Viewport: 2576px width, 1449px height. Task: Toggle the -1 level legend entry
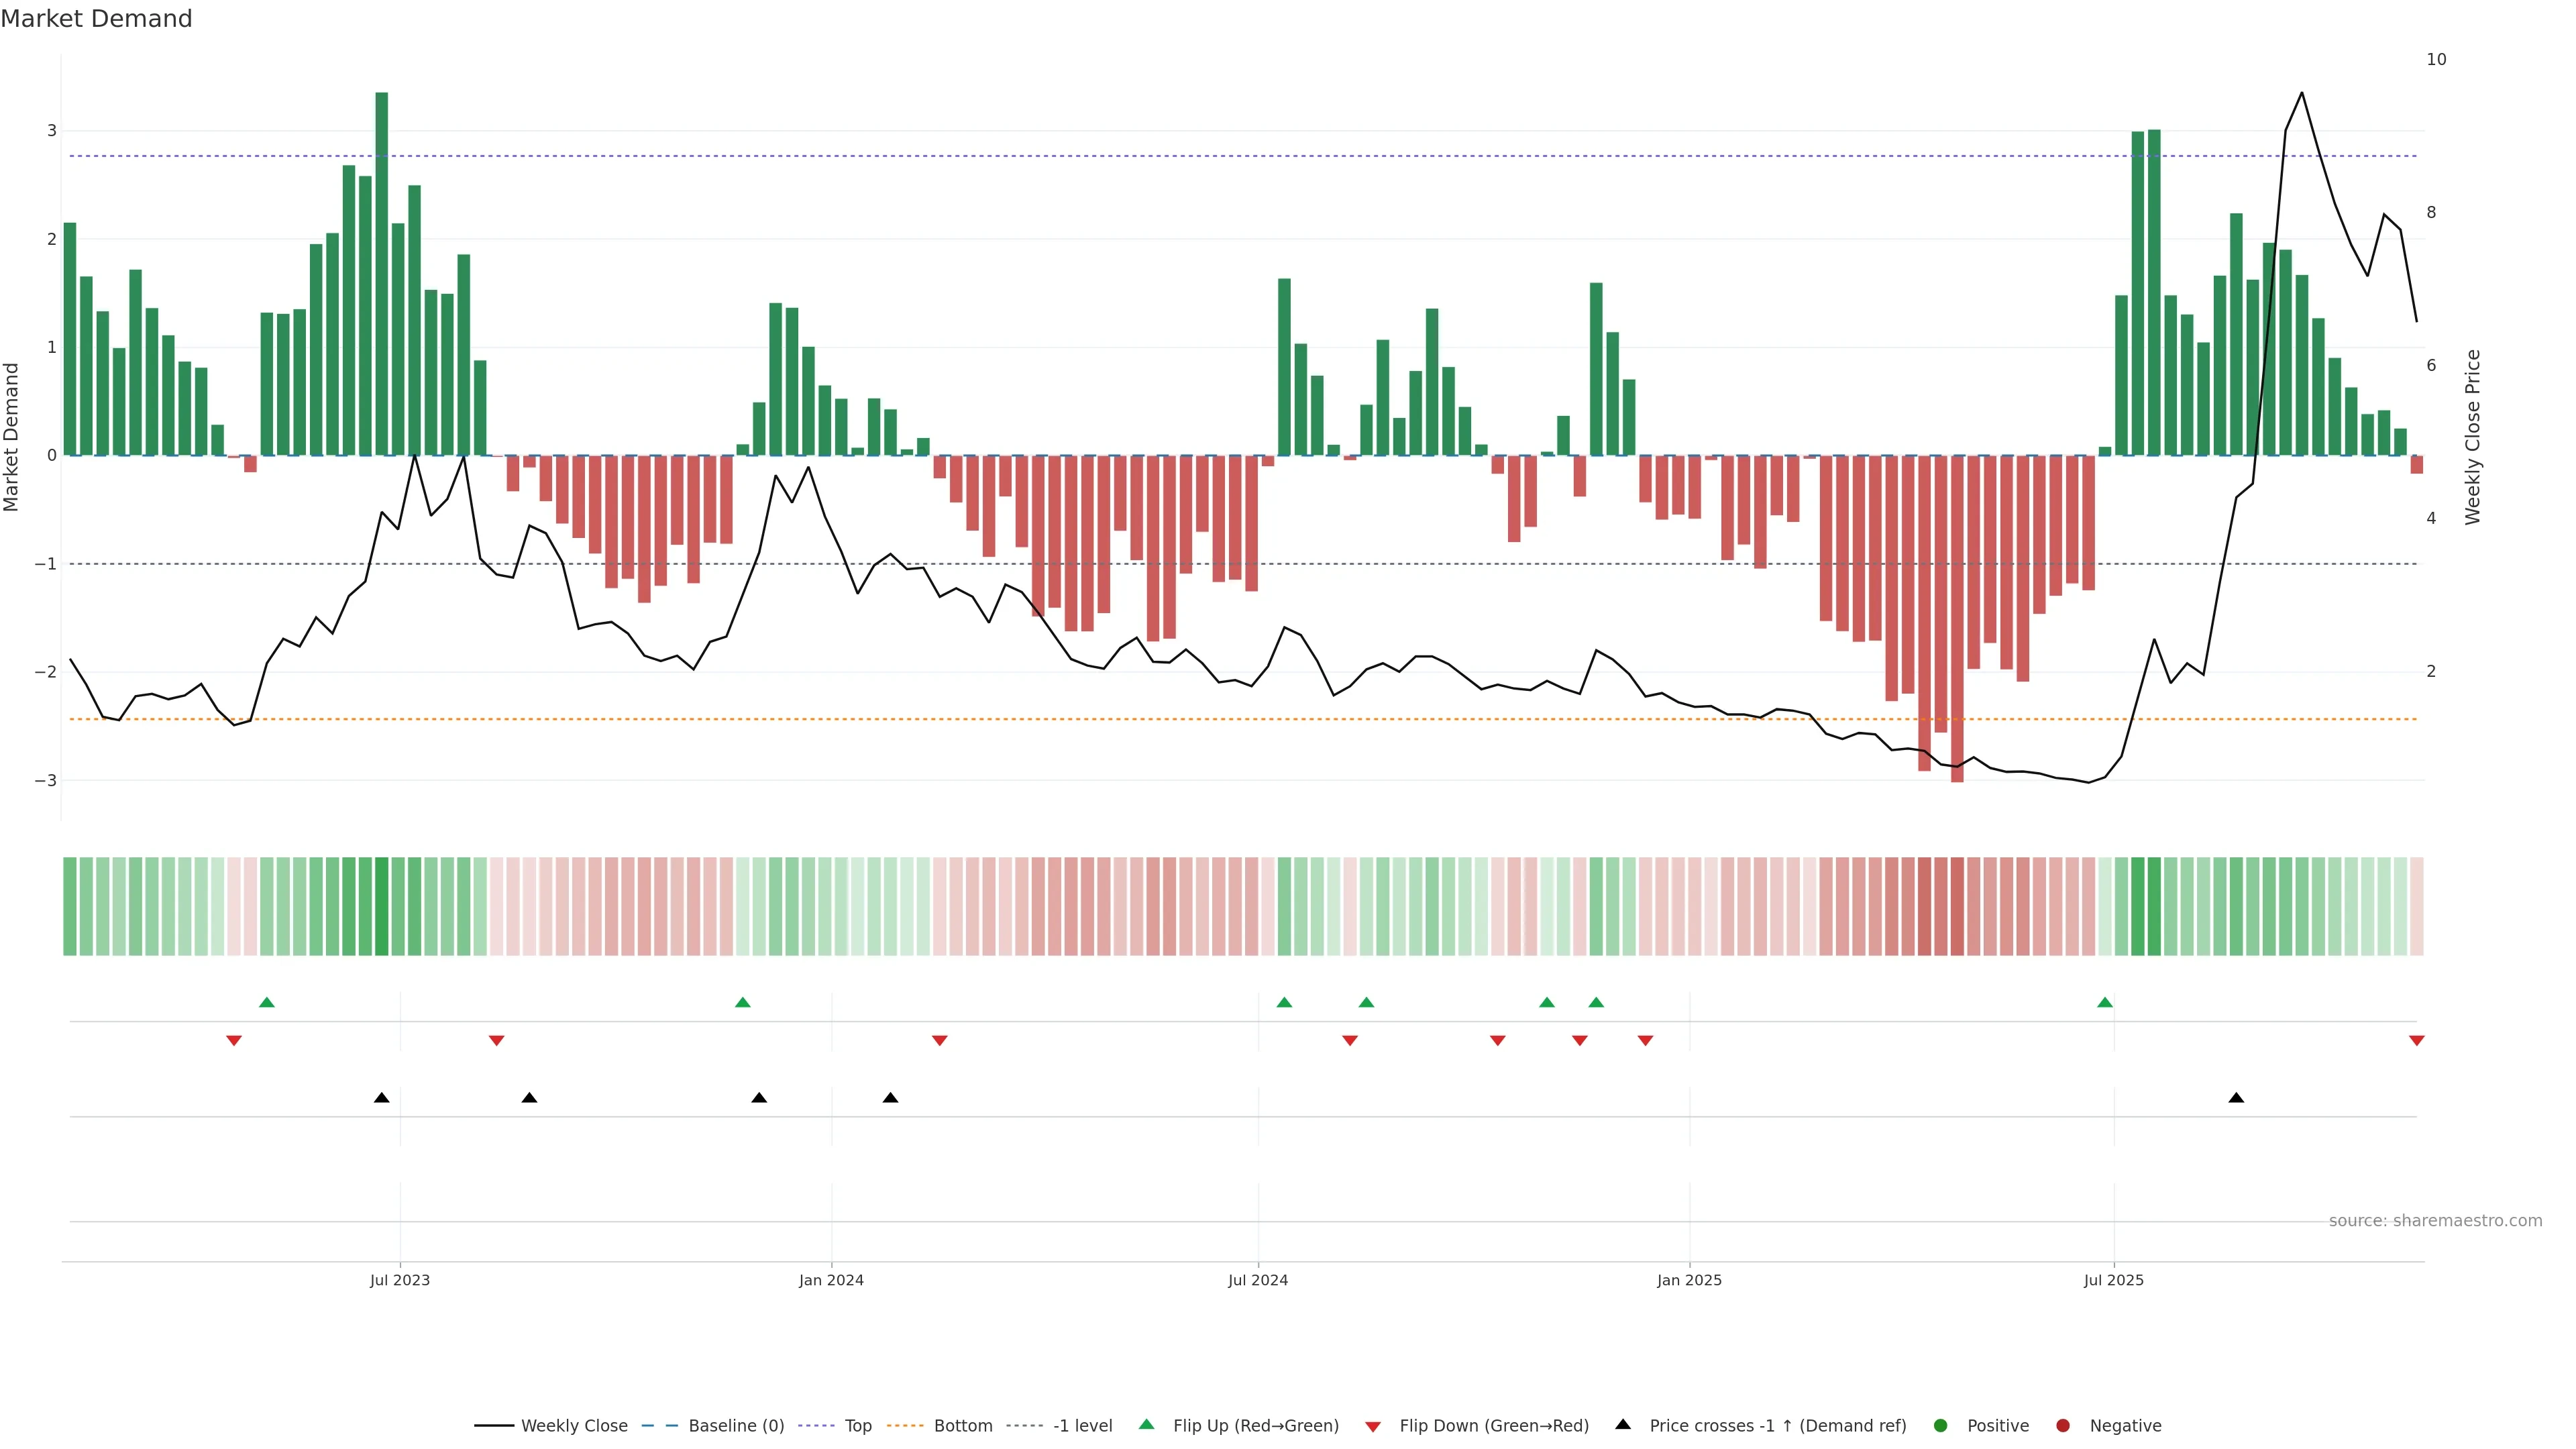tap(1082, 1425)
